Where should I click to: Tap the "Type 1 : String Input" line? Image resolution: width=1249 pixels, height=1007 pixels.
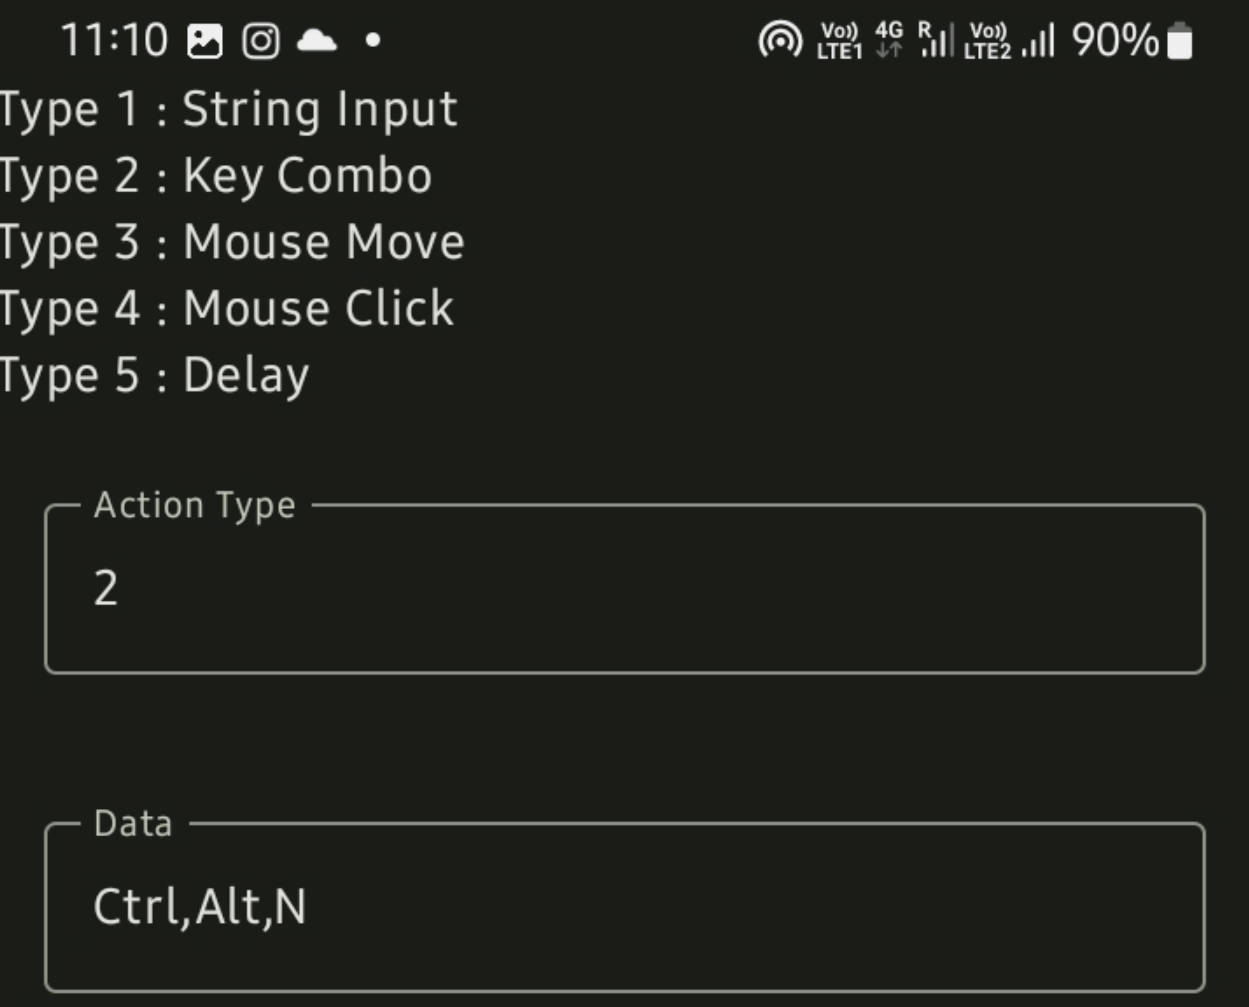pyautogui.click(x=229, y=109)
